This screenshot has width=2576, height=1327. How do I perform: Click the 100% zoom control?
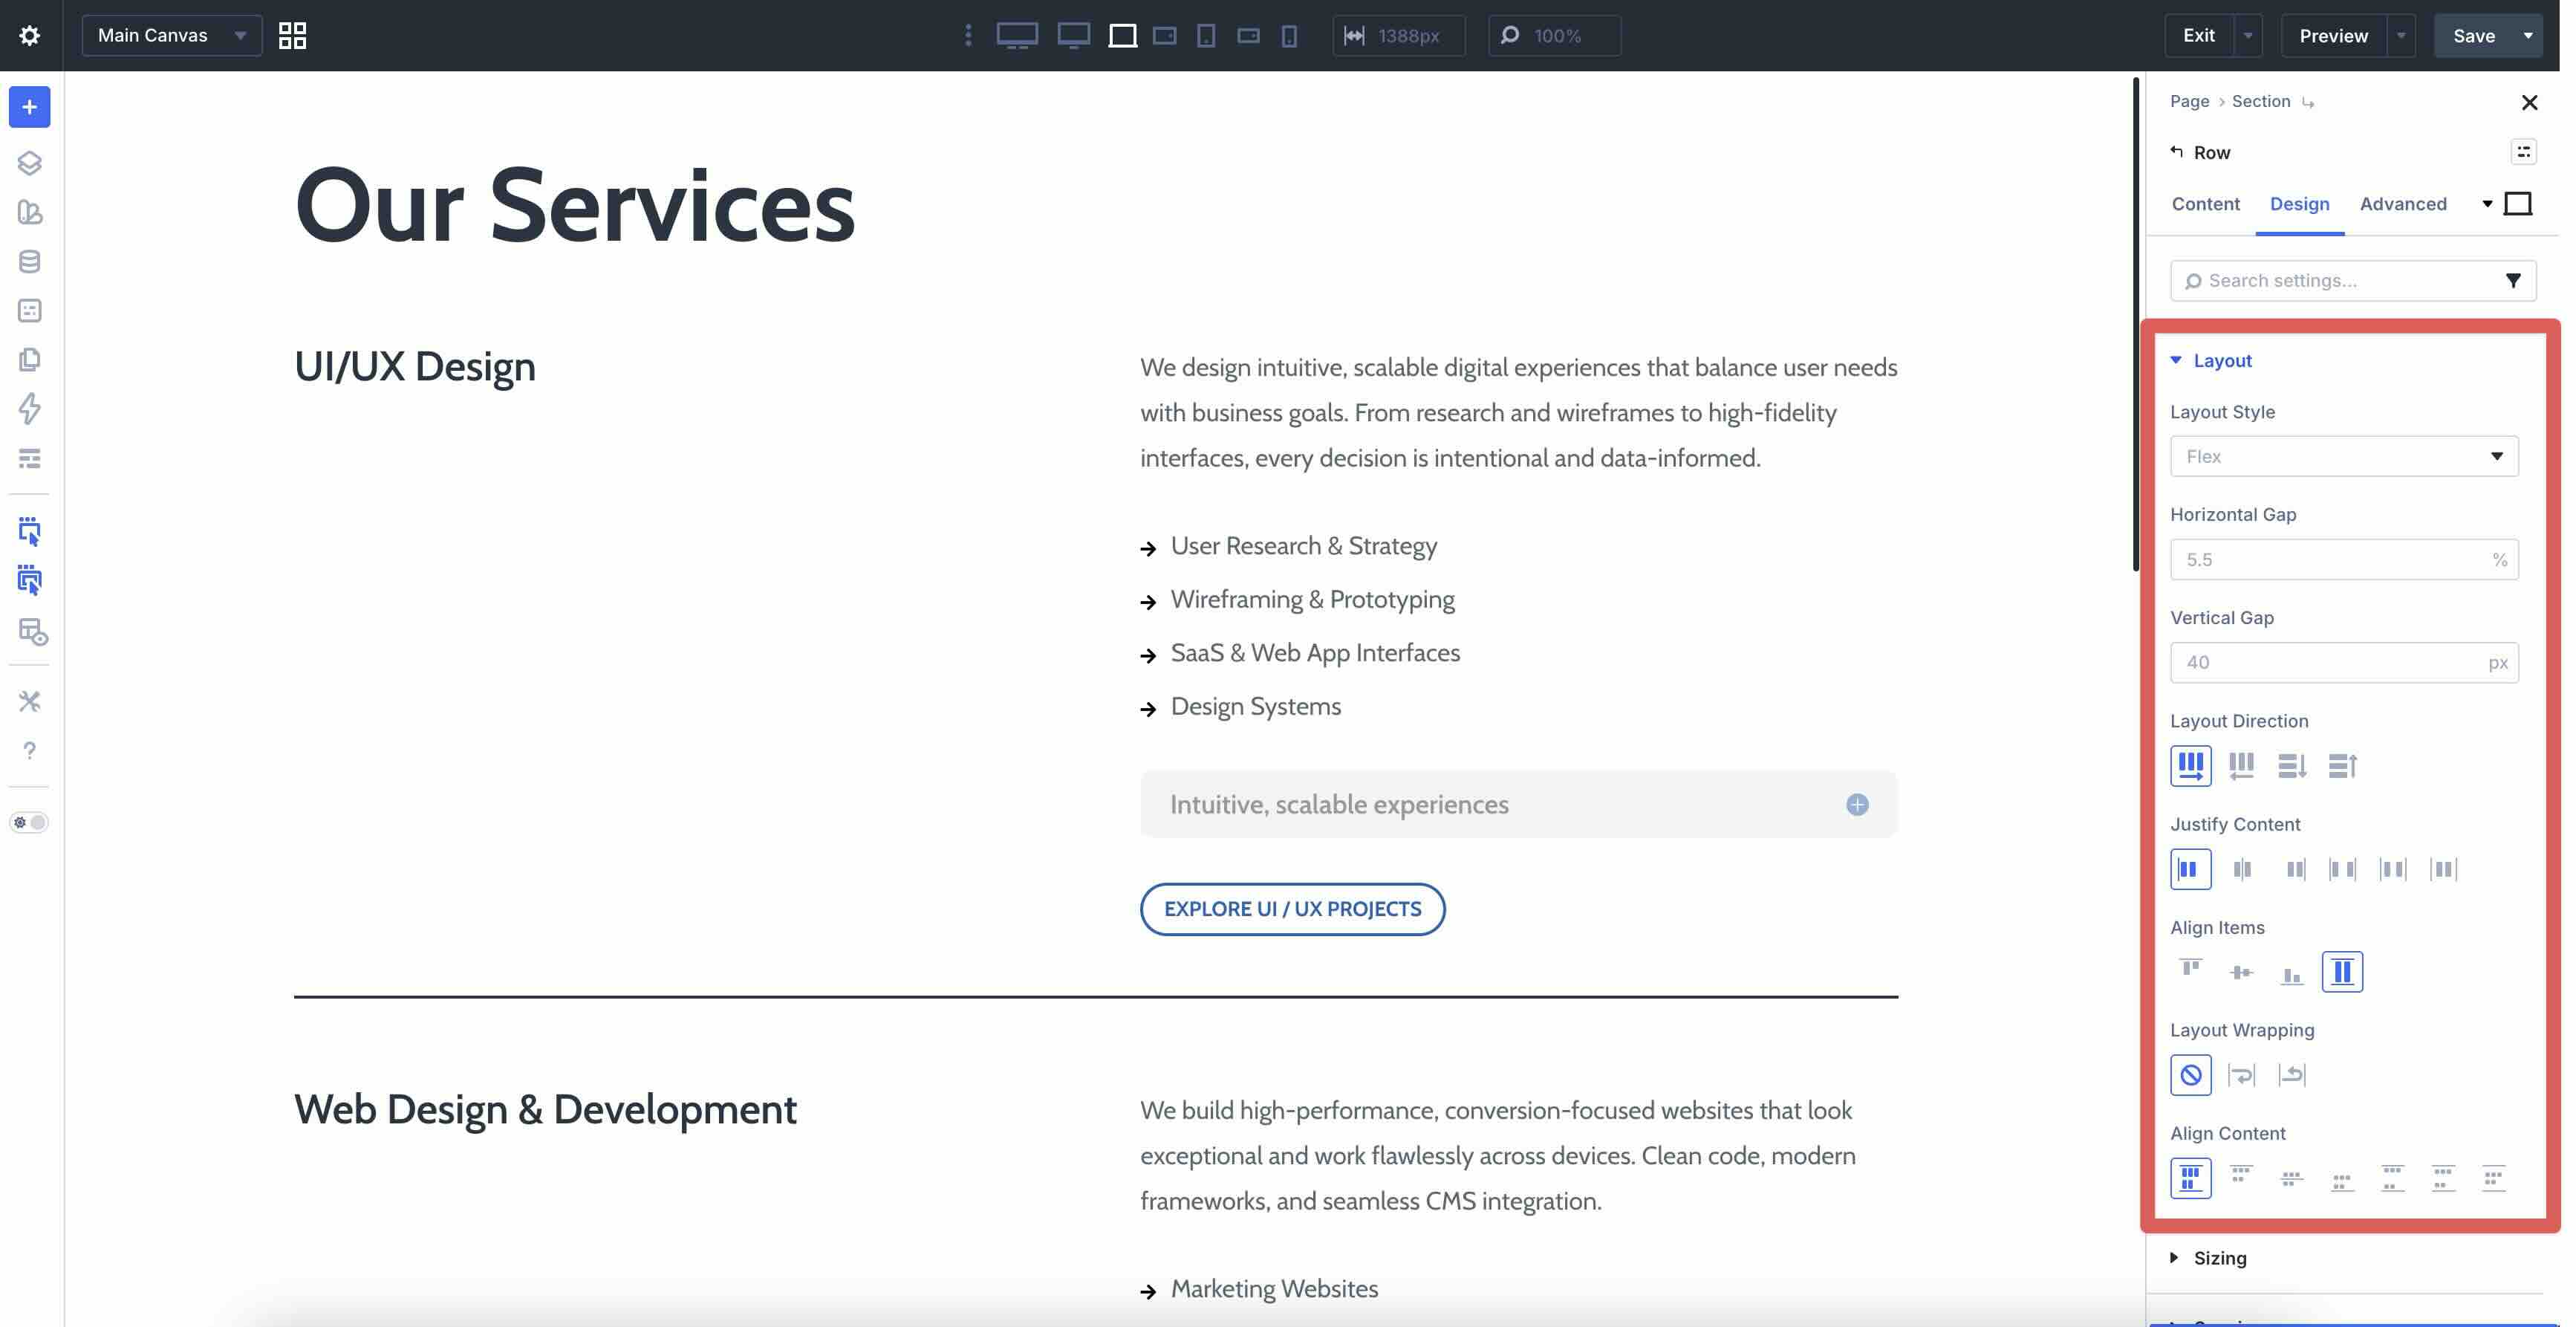point(1553,35)
